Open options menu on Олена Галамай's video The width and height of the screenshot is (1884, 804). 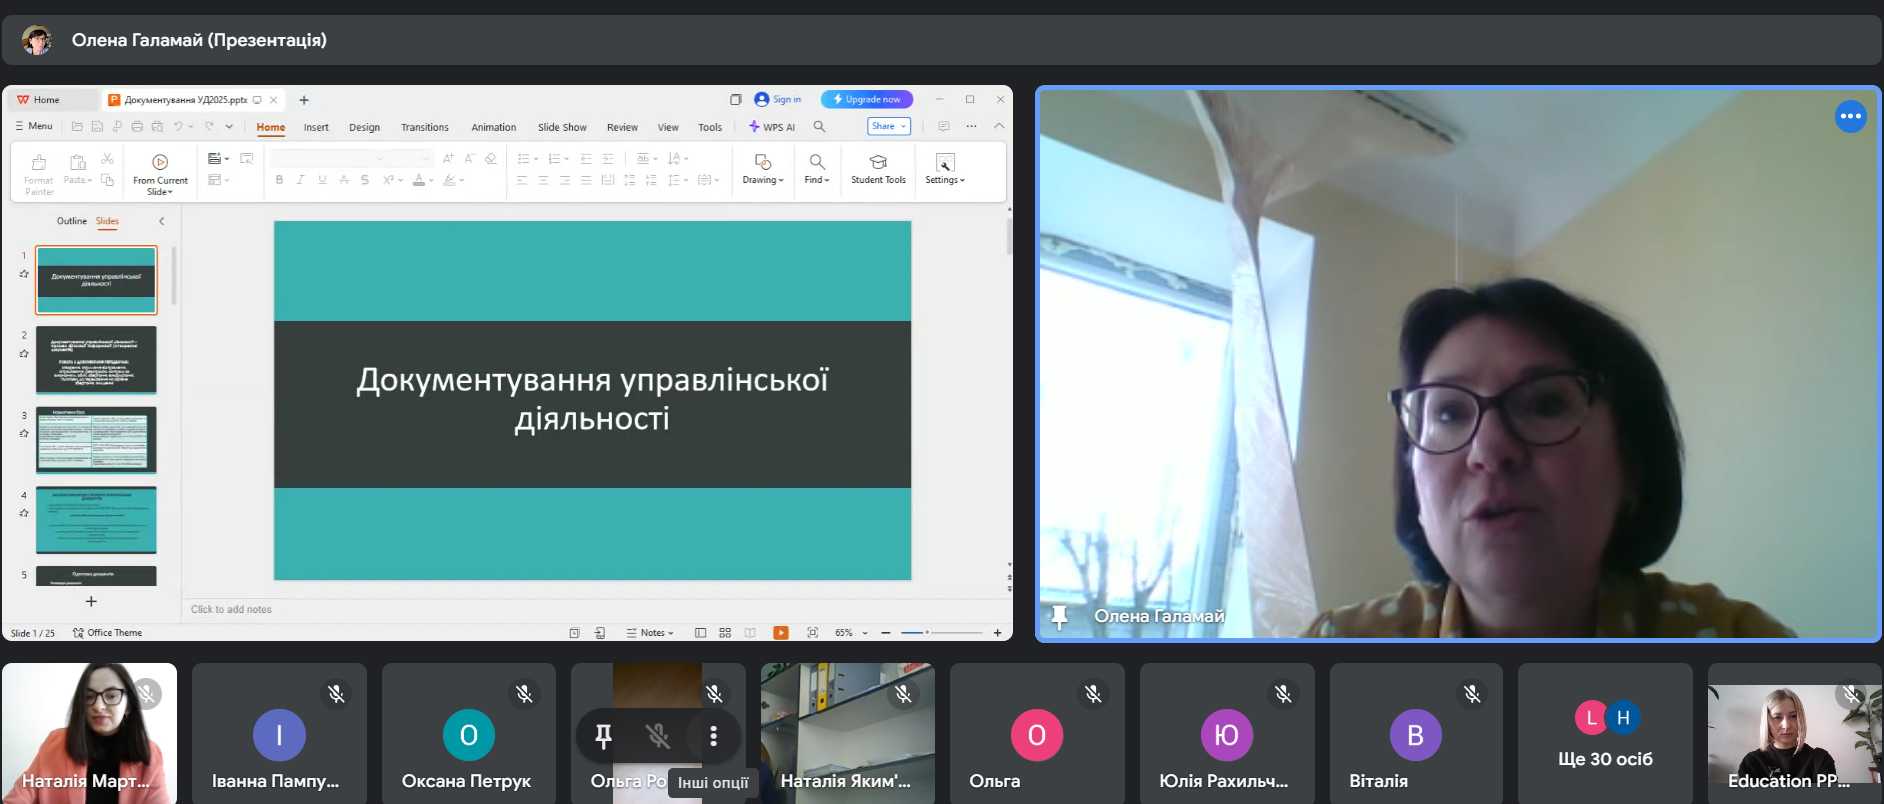point(1850,116)
